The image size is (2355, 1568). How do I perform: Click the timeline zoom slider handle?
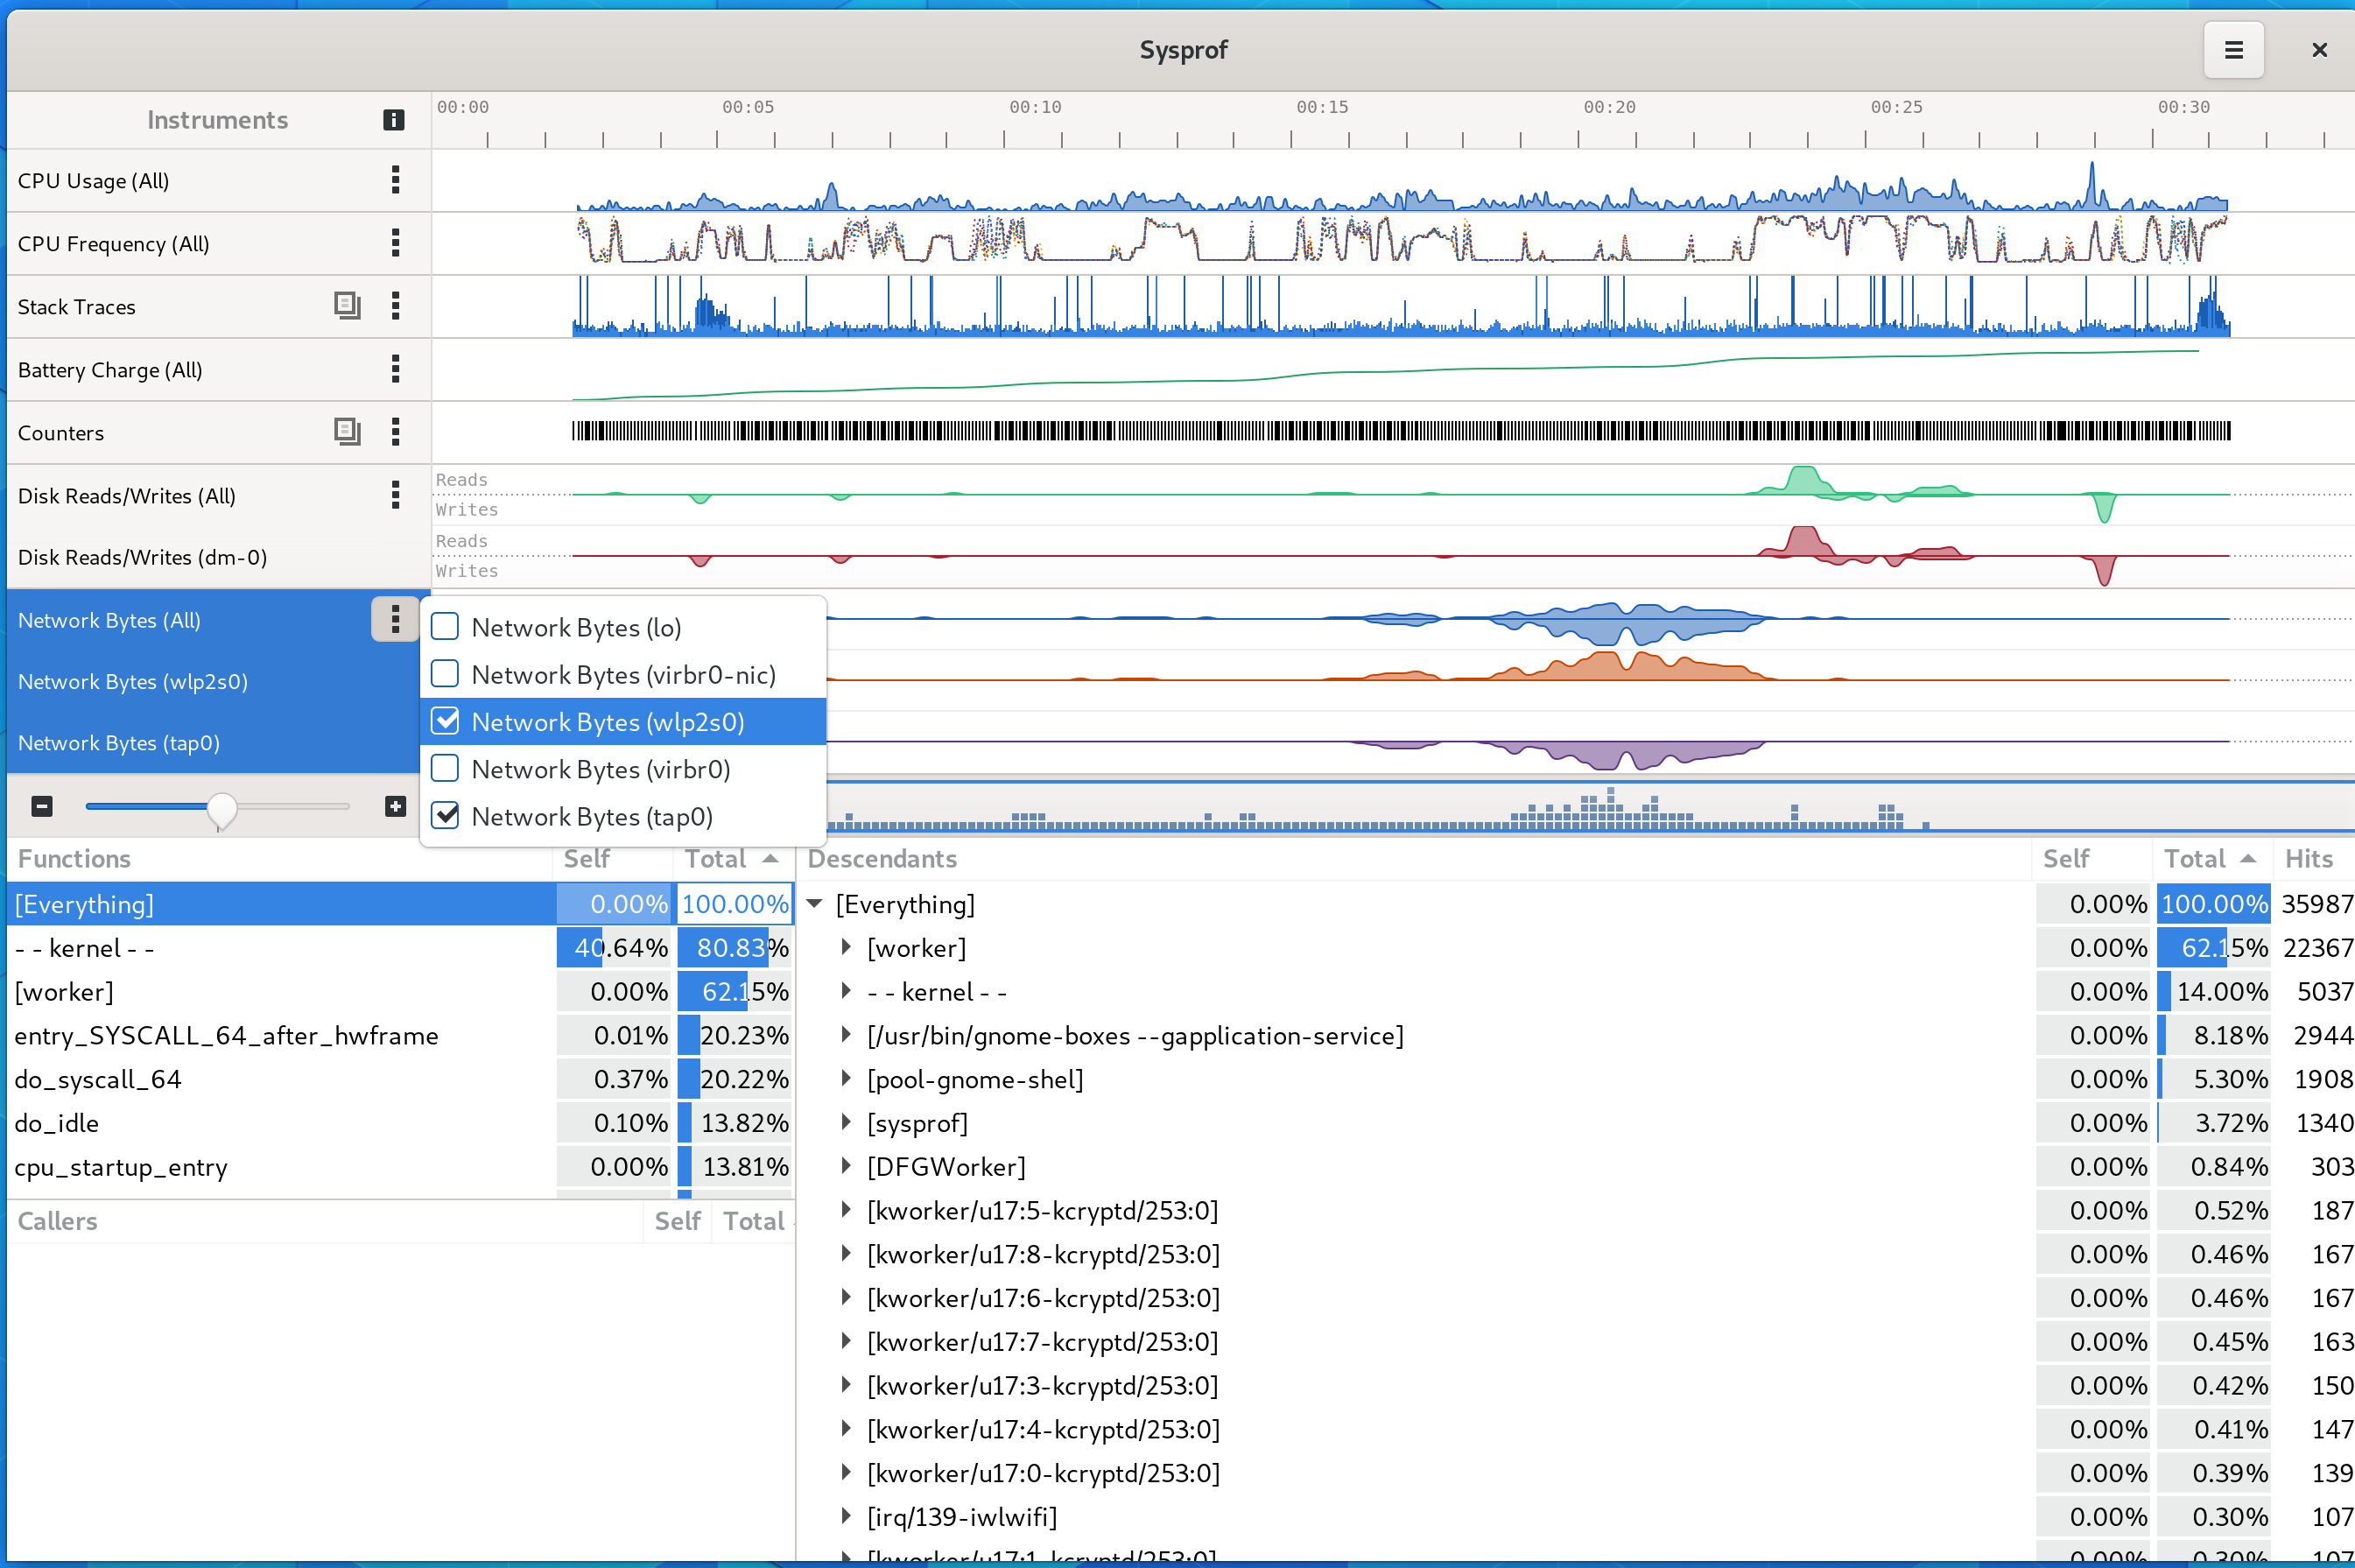(222, 808)
